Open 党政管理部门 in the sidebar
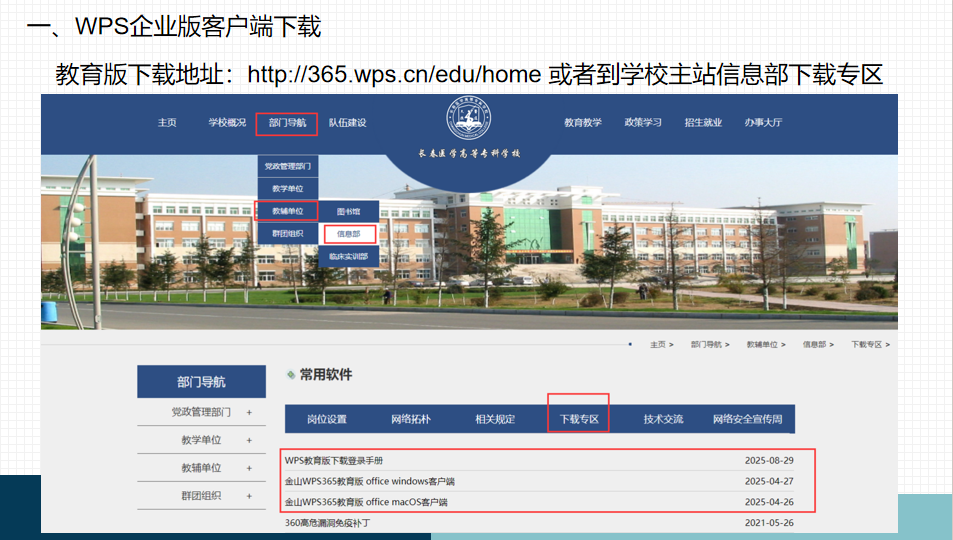This screenshot has height=540, width=953. pos(201,412)
